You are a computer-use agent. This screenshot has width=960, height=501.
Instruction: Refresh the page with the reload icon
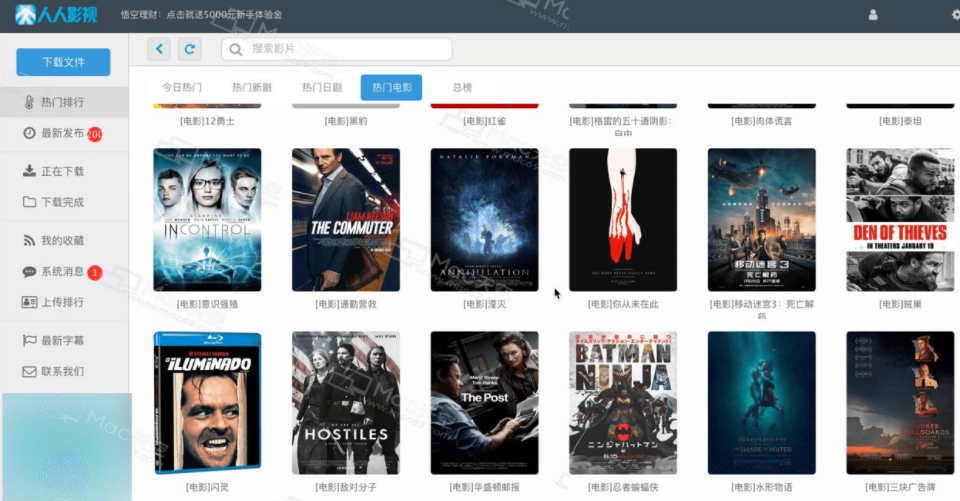click(190, 49)
